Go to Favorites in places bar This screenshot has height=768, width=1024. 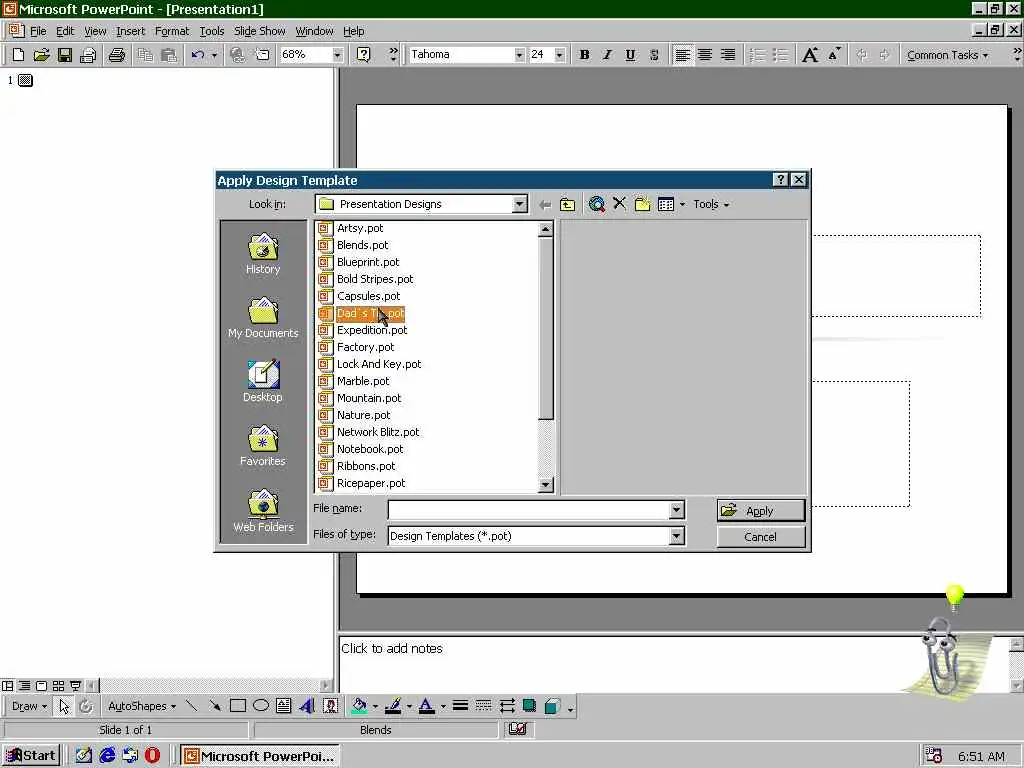(x=263, y=446)
